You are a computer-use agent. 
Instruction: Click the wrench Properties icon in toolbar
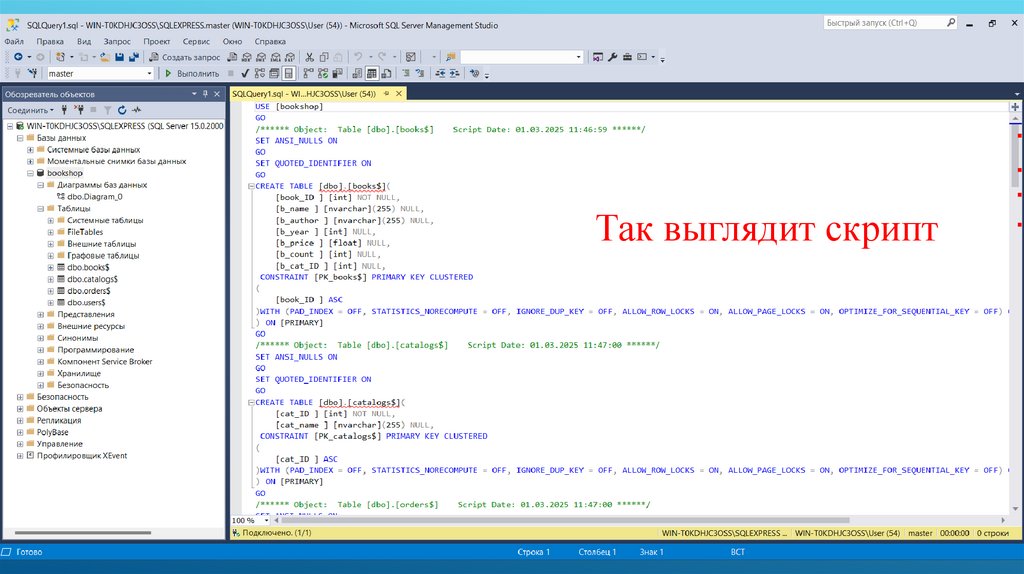613,57
